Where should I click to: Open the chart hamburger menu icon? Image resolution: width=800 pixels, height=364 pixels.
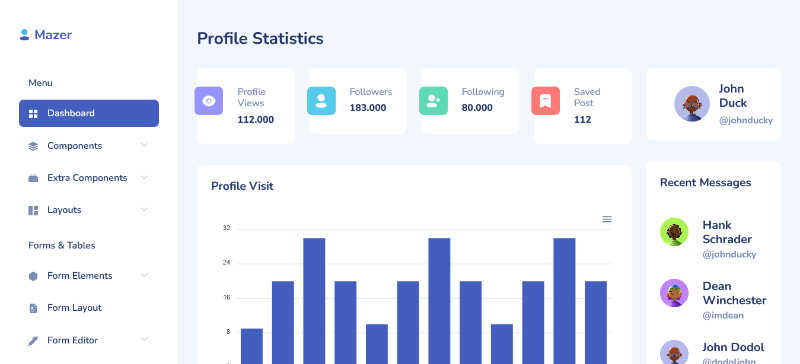point(607,219)
